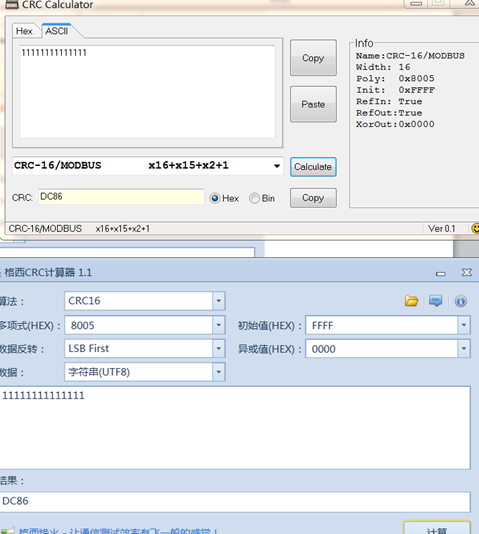Click the initial value field containing FFFF
479x534 pixels.
382,325
